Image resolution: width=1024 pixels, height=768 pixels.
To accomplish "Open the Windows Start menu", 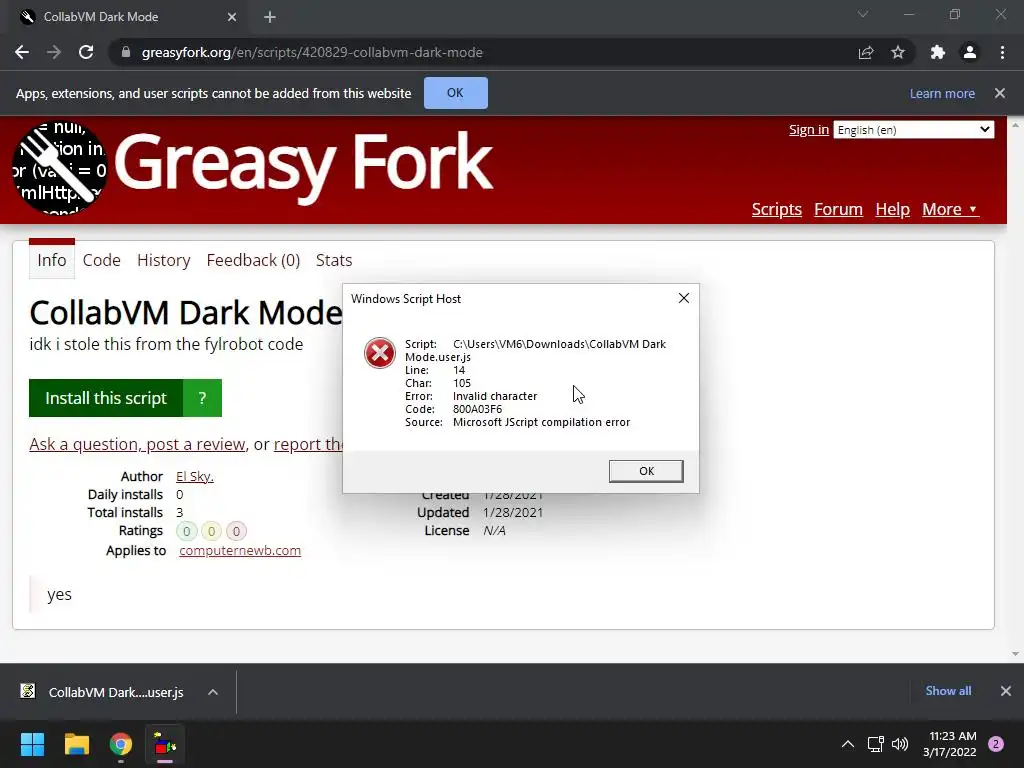I will click(32, 744).
